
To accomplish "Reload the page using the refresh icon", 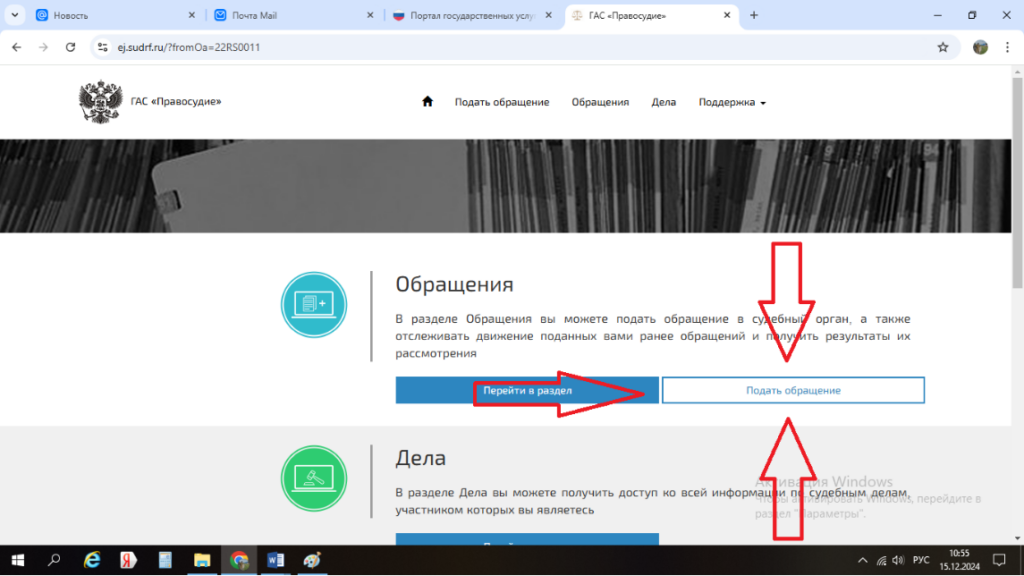I will pyautogui.click(x=70, y=47).
